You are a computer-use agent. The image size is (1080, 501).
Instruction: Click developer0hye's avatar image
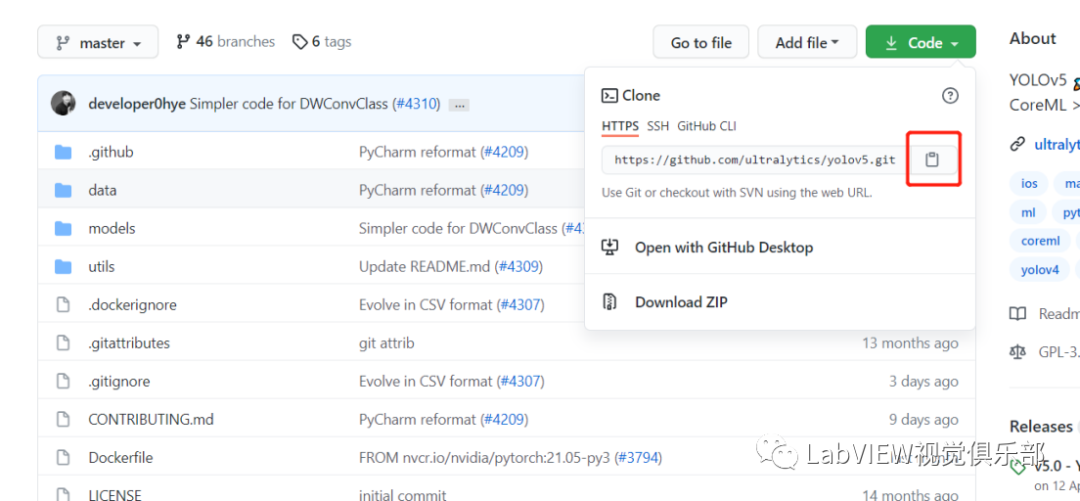coord(63,103)
